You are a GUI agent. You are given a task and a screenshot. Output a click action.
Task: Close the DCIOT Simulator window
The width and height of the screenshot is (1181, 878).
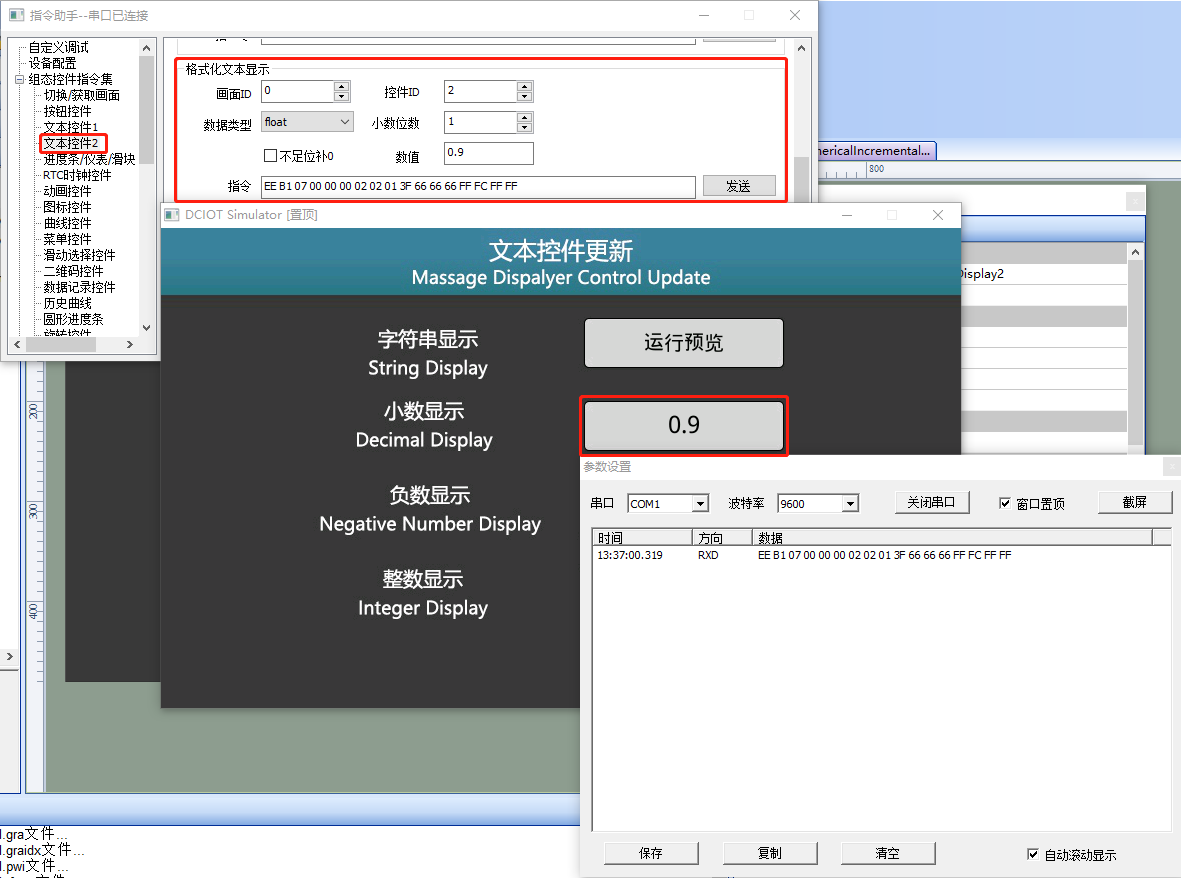click(938, 215)
